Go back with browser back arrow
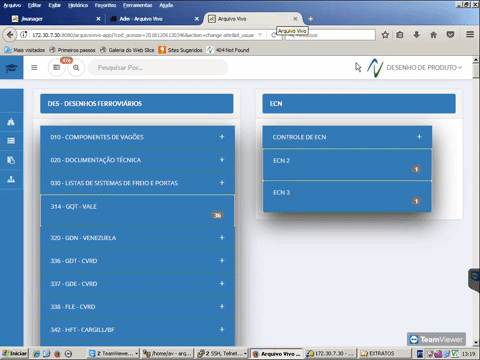Image resolution: width=480 pixels, height=360 pixels. pyautogui.click(x=10, y=35)
